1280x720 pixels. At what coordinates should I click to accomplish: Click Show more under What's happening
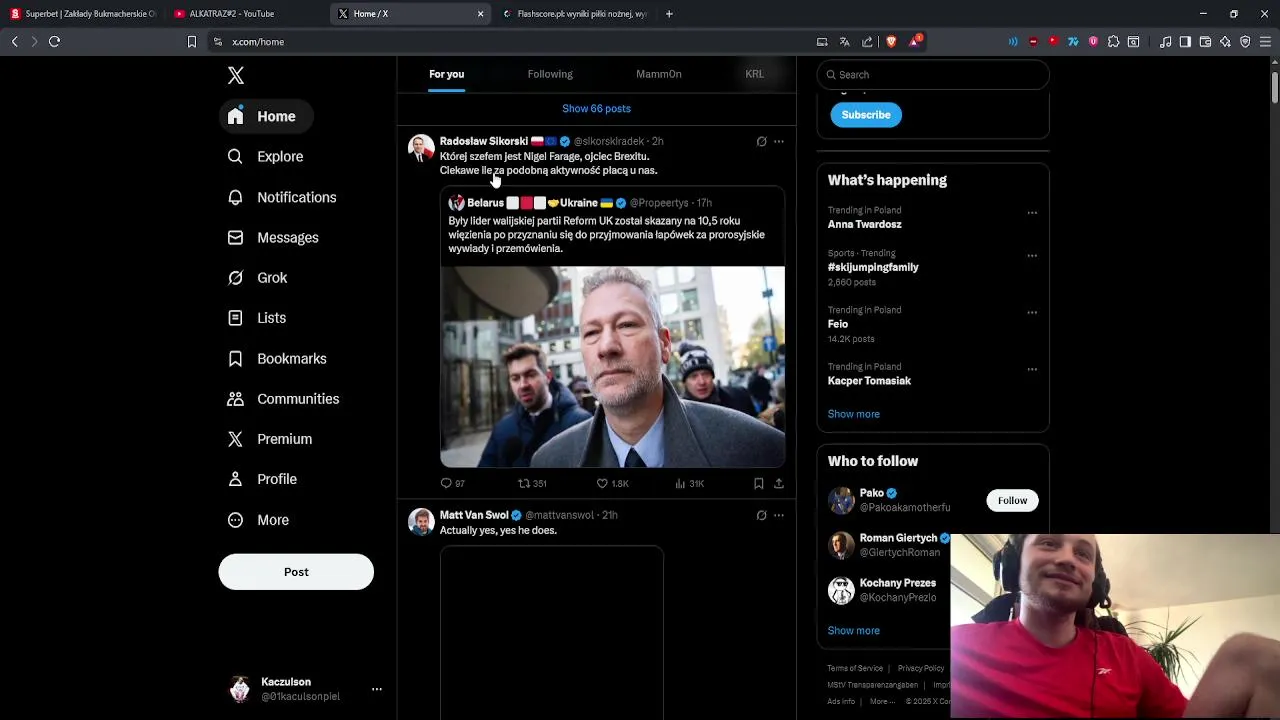pos(853,414)
